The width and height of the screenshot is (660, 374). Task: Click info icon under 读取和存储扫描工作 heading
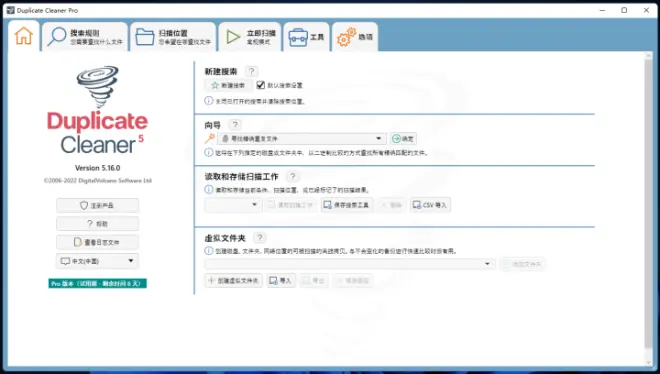tap(208, 189)
